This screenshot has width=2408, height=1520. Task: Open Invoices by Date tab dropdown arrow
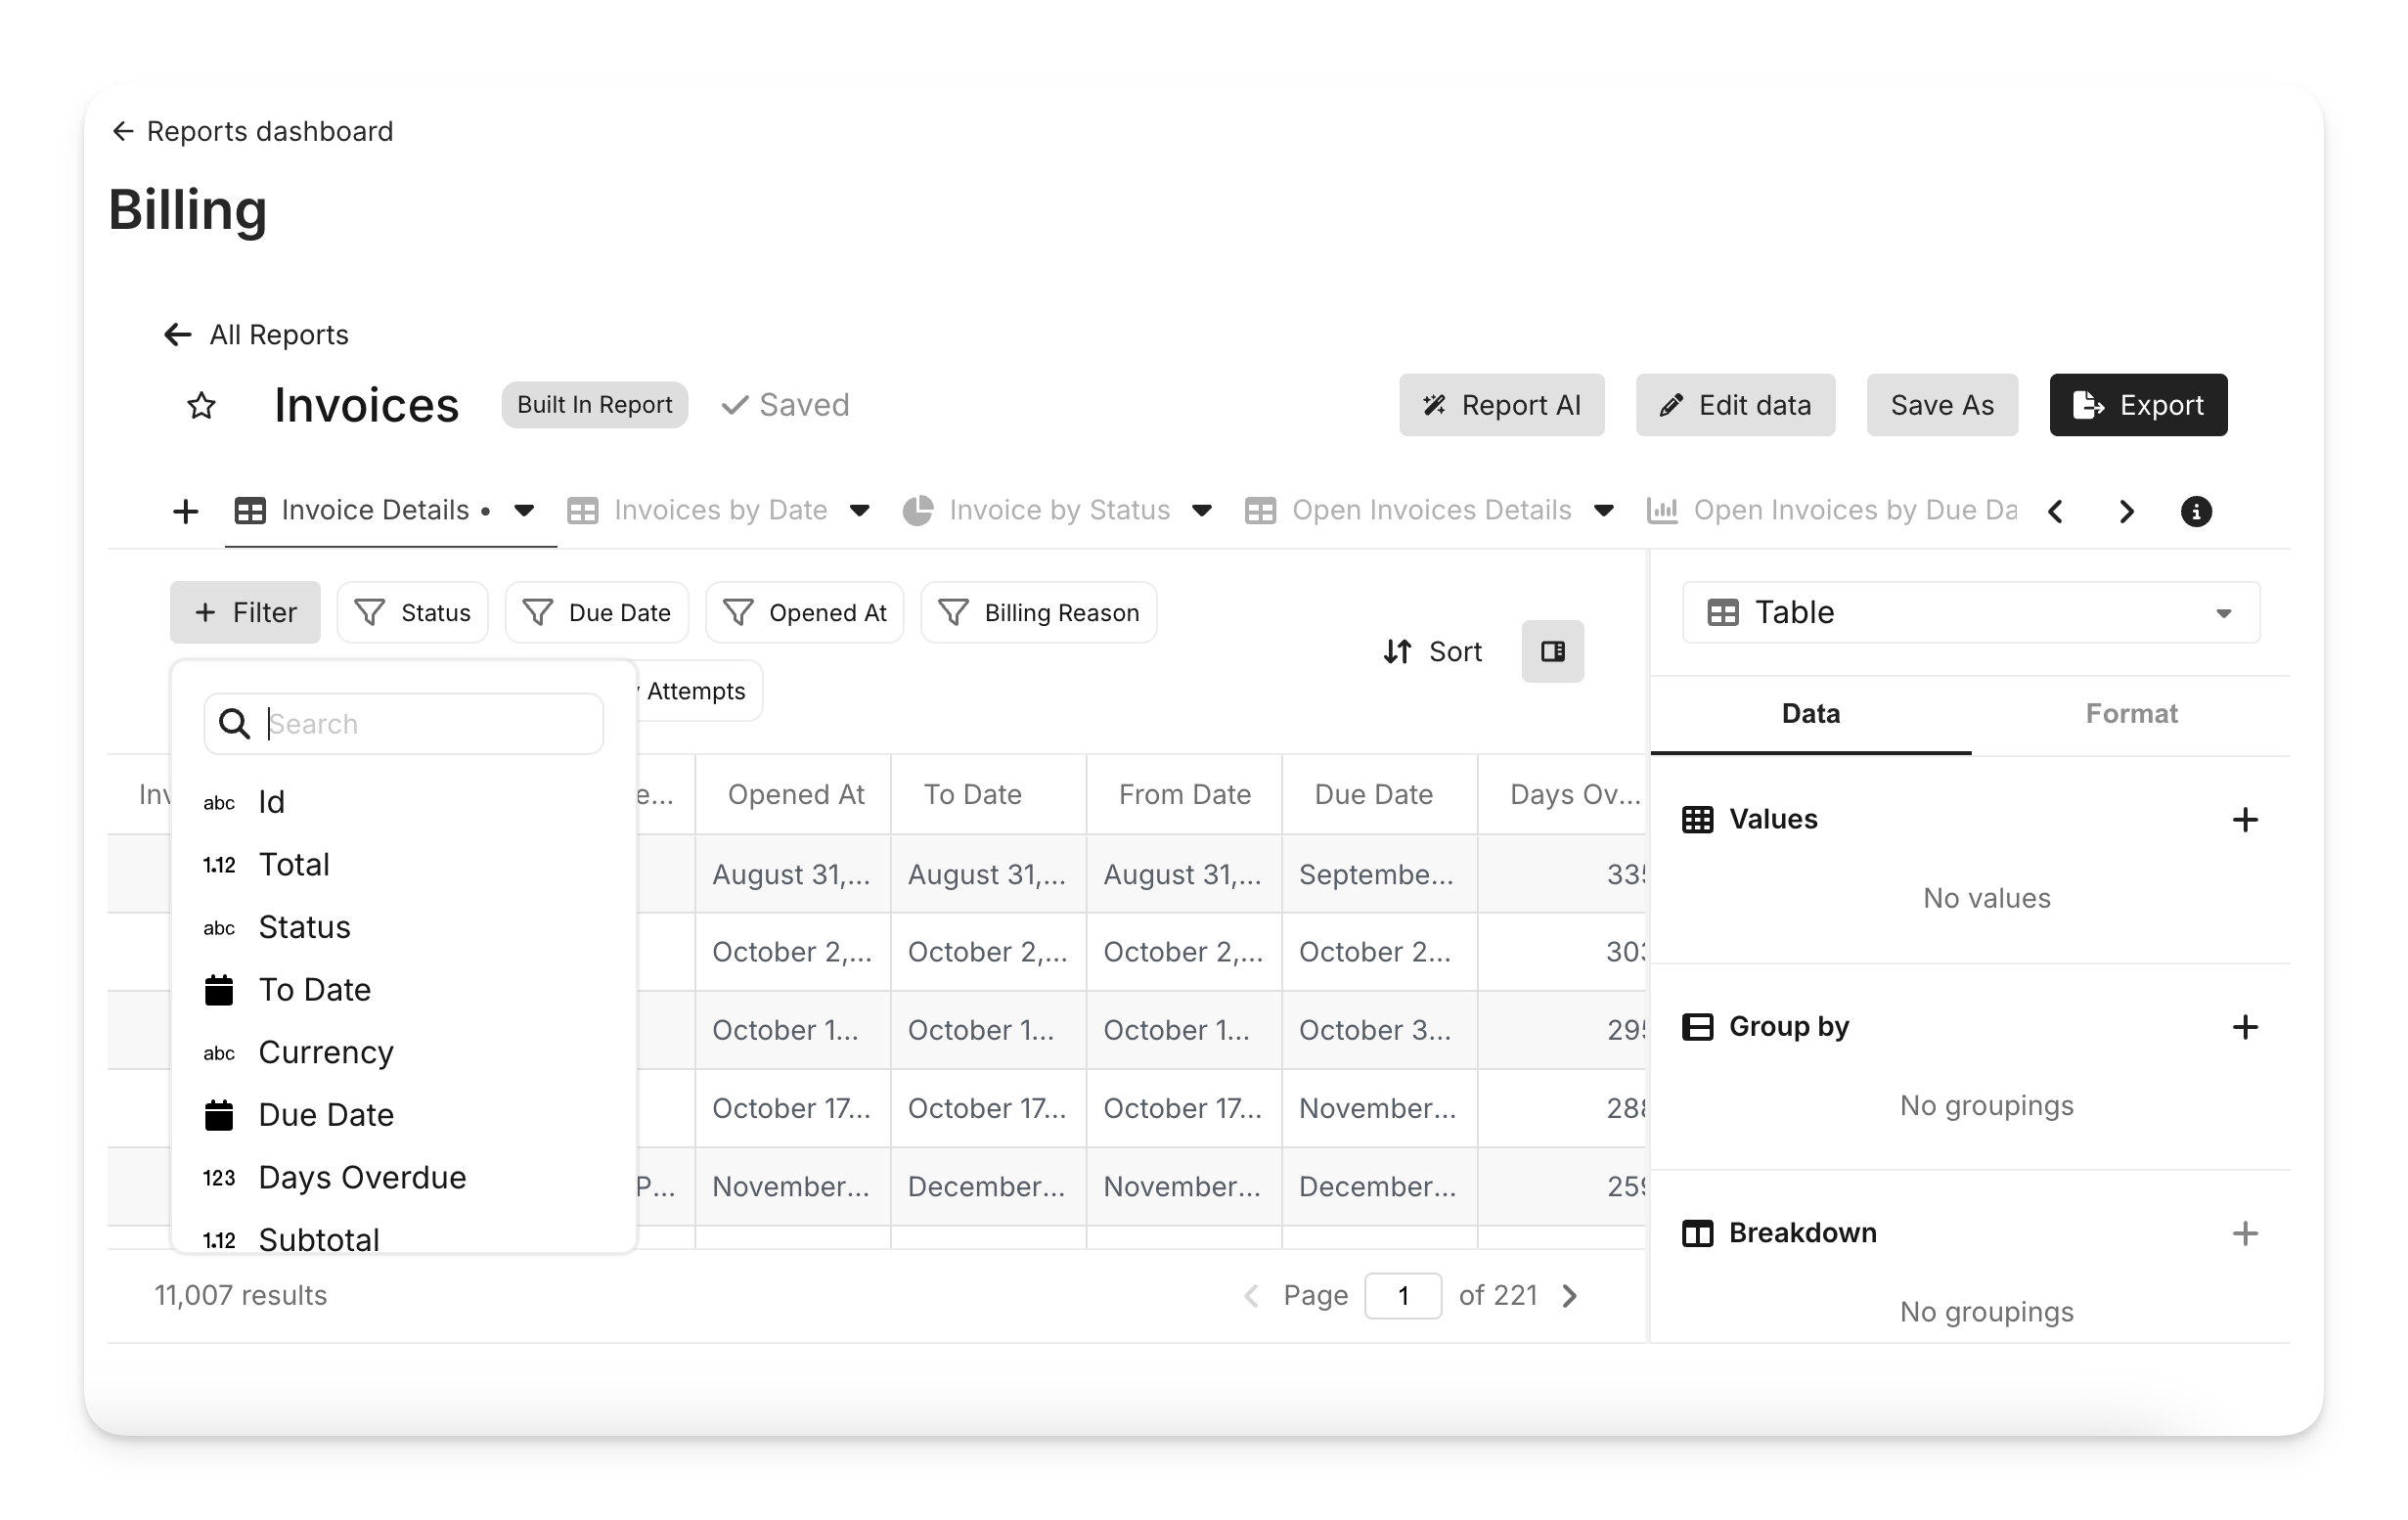[859, 511]
